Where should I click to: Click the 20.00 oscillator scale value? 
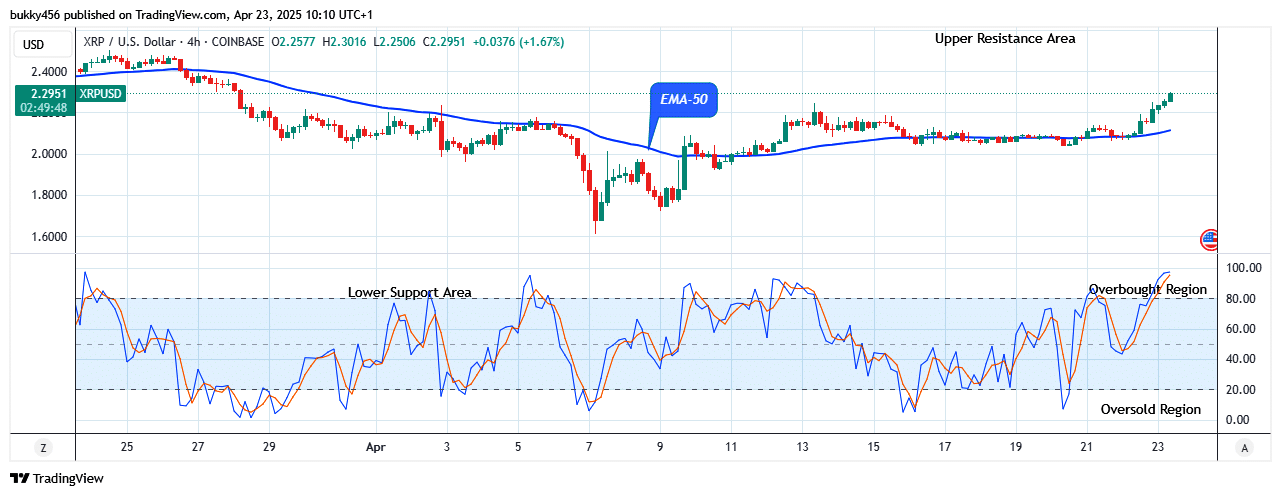click(1243, 389)
